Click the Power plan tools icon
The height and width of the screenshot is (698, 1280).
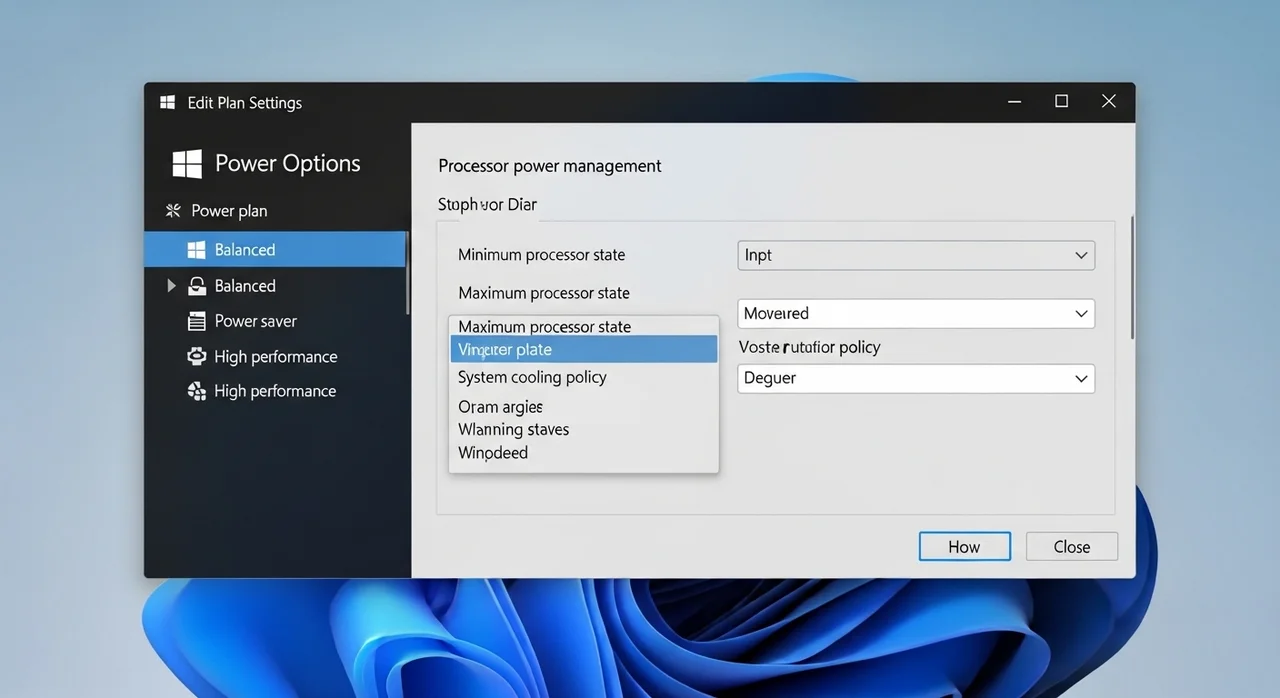tap(173, 211)
